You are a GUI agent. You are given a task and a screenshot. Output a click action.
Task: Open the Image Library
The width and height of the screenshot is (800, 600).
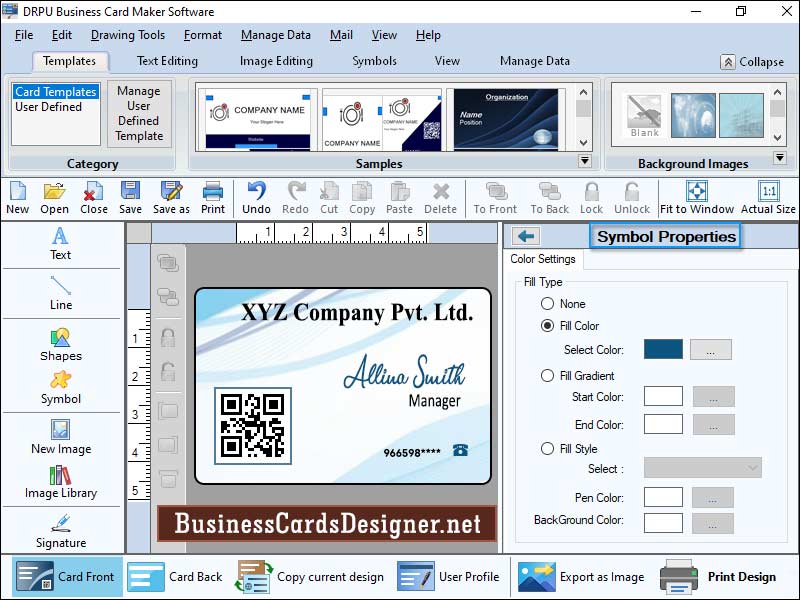click(60, 487)
